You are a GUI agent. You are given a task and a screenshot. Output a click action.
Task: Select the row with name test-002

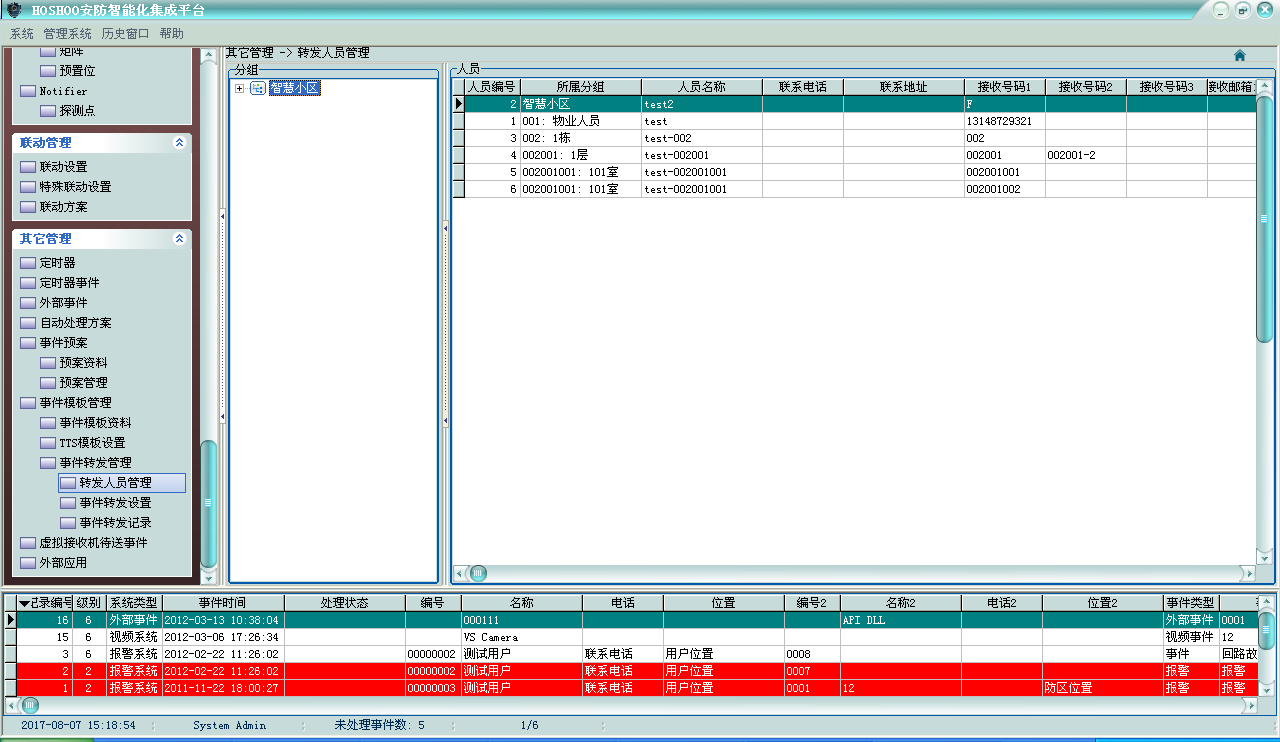700,138
